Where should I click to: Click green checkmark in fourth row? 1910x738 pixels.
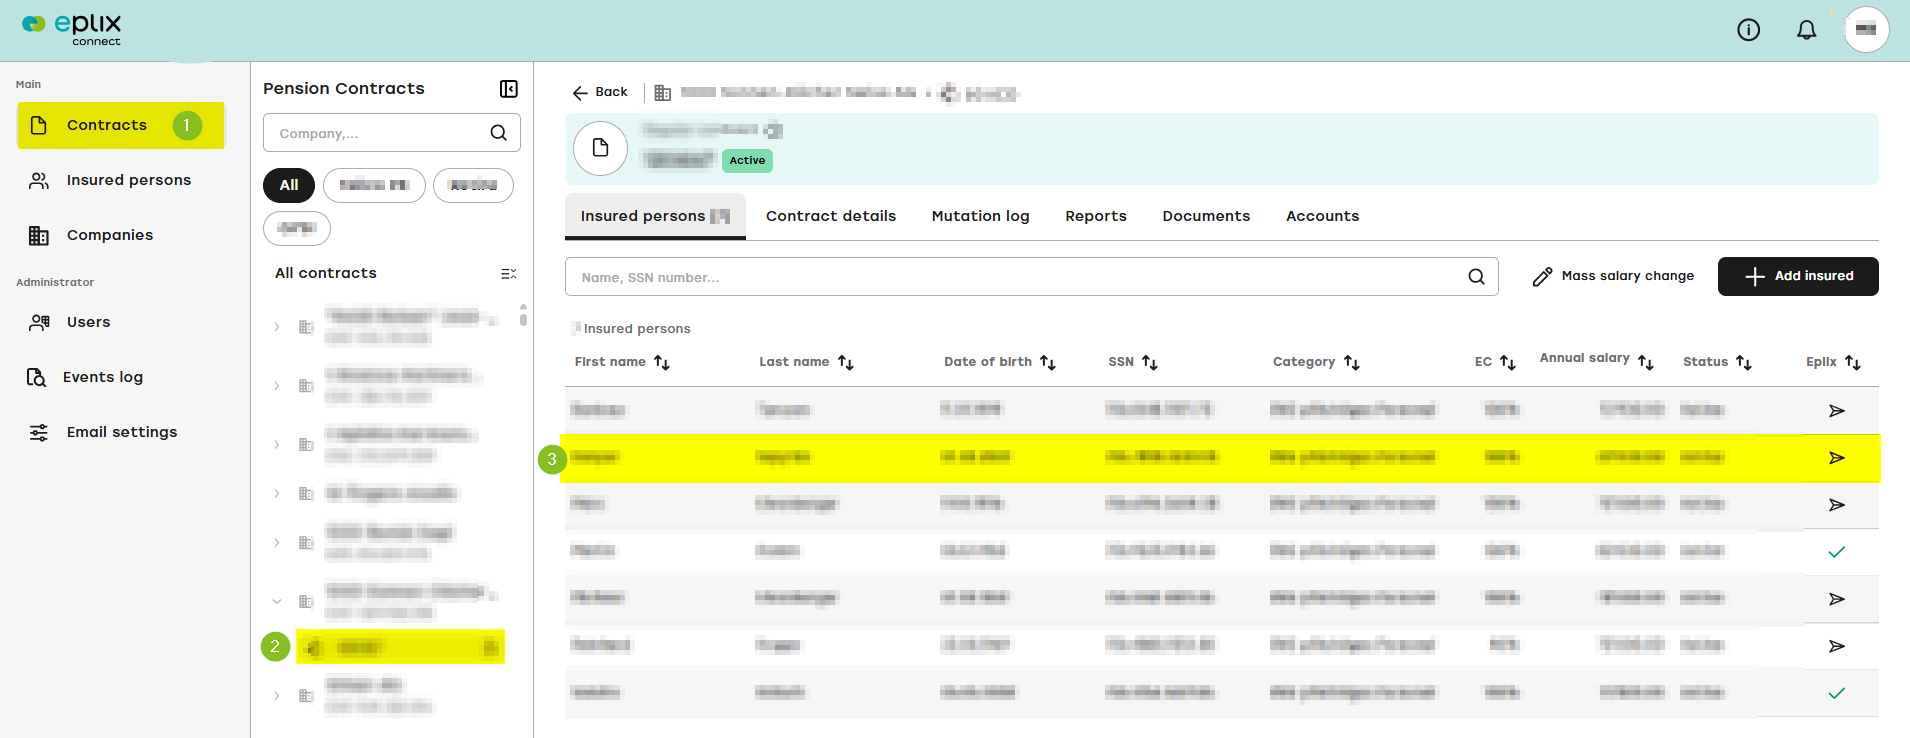pyautogui.click(x=1836, y=552)
